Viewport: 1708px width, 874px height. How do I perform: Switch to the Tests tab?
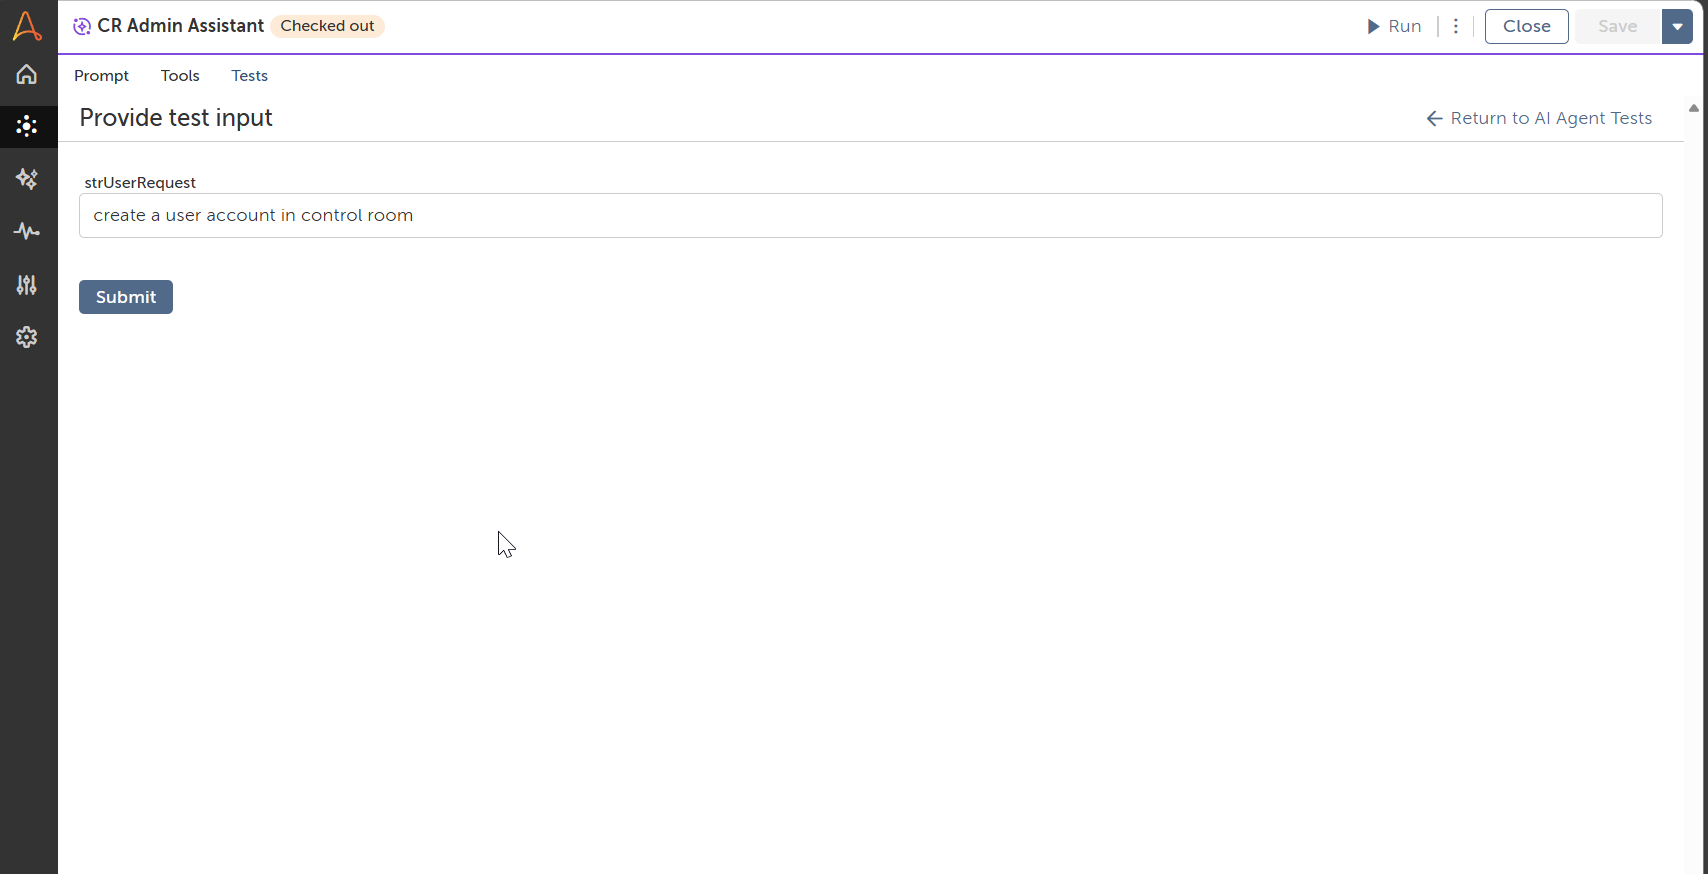[x=249, y=76]
